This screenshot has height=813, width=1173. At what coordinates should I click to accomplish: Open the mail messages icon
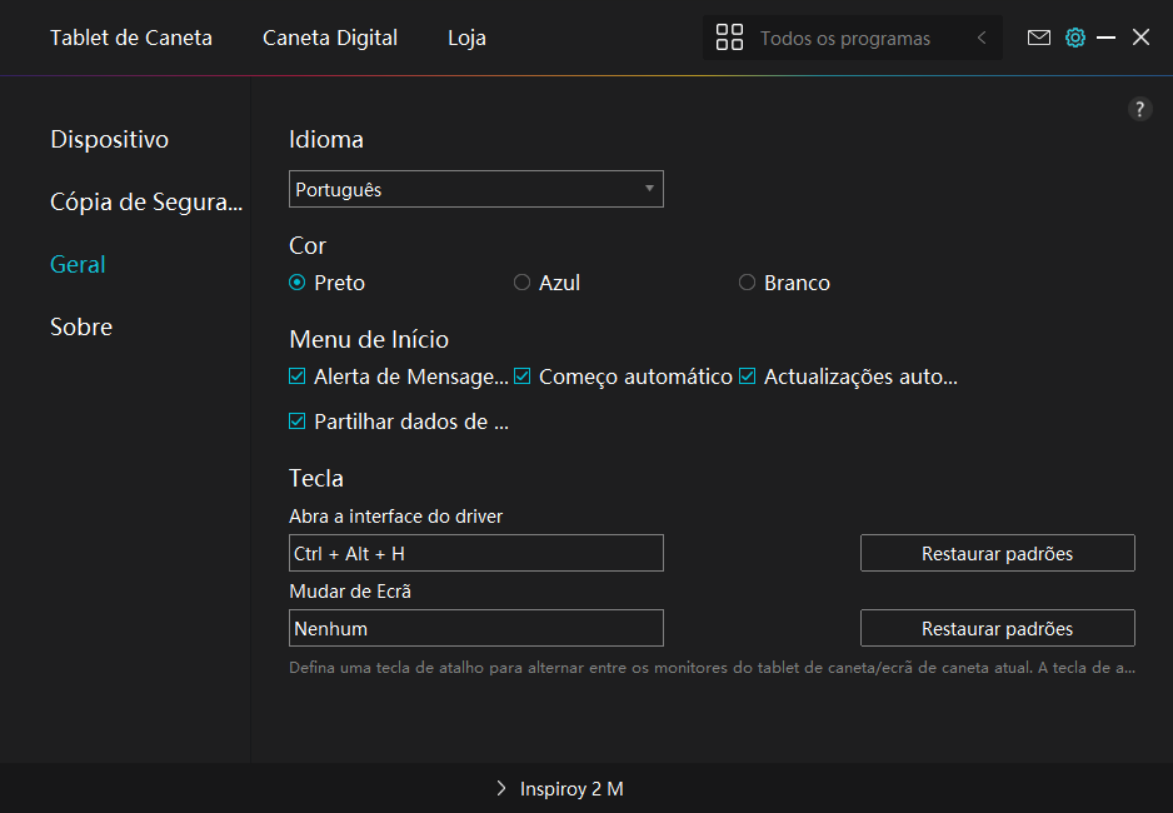click(1039, 38)
